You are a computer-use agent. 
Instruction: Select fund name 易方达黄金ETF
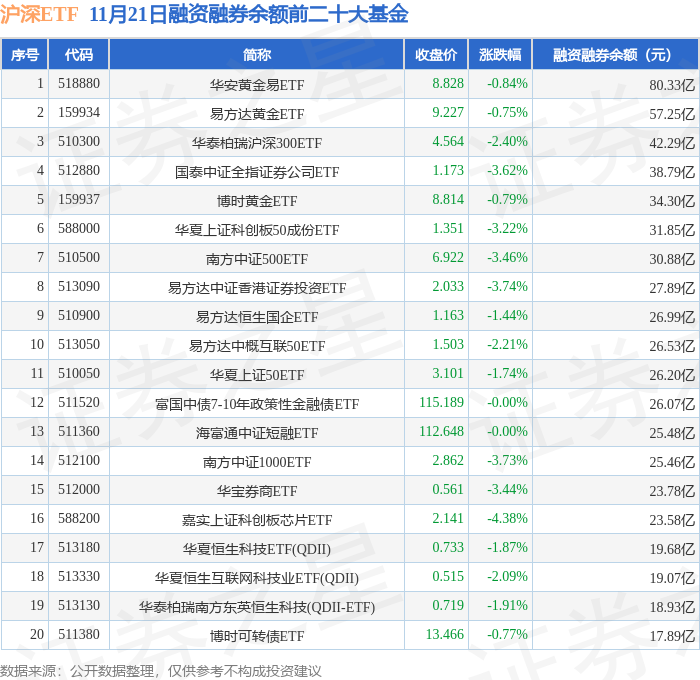tap(257, 114)
